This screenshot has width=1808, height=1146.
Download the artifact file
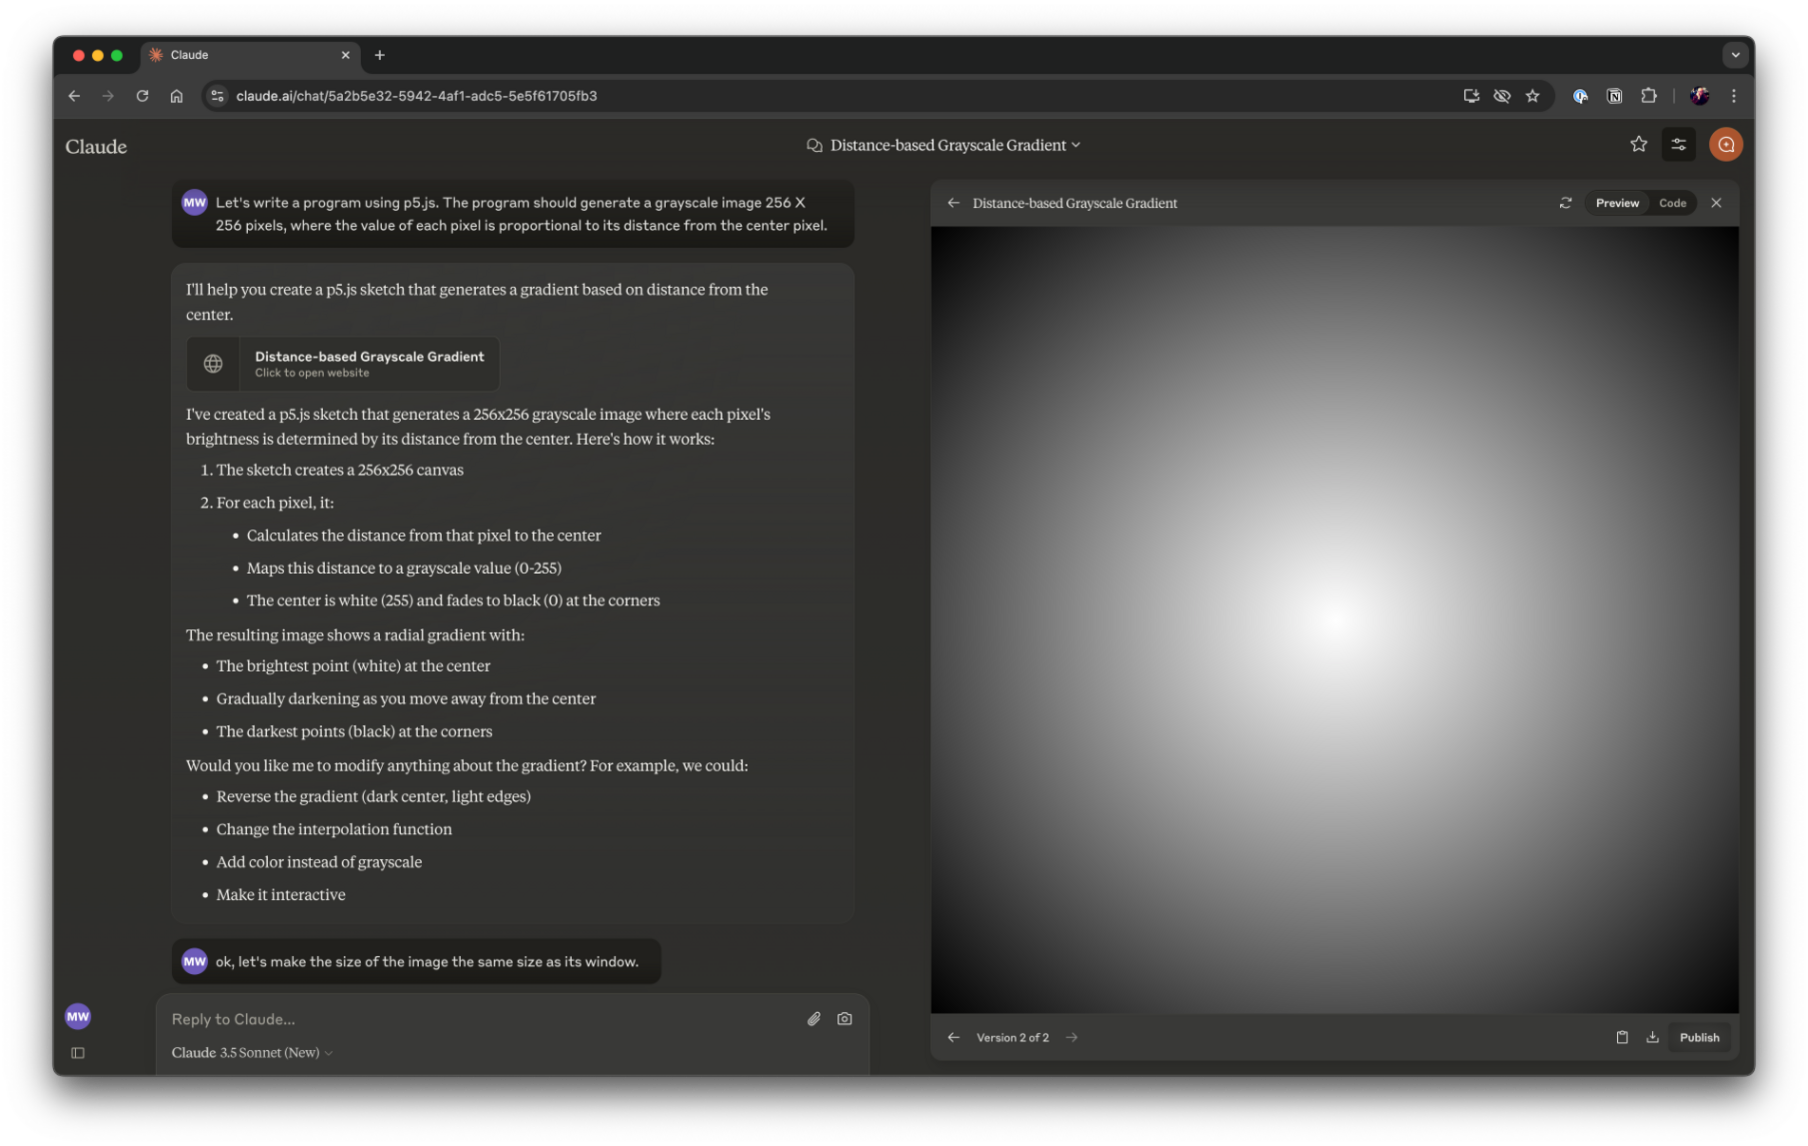[1652, 1037]
